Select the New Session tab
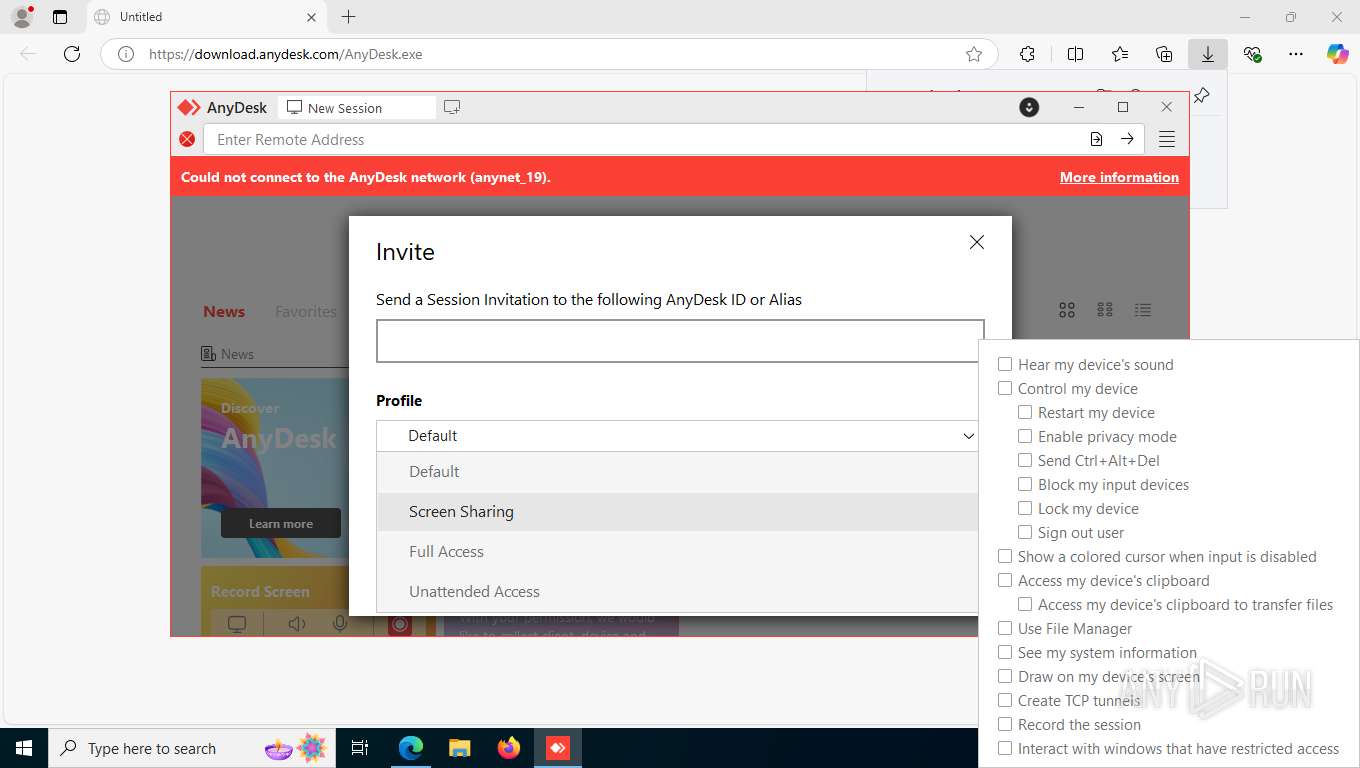 tap(356, 107)
